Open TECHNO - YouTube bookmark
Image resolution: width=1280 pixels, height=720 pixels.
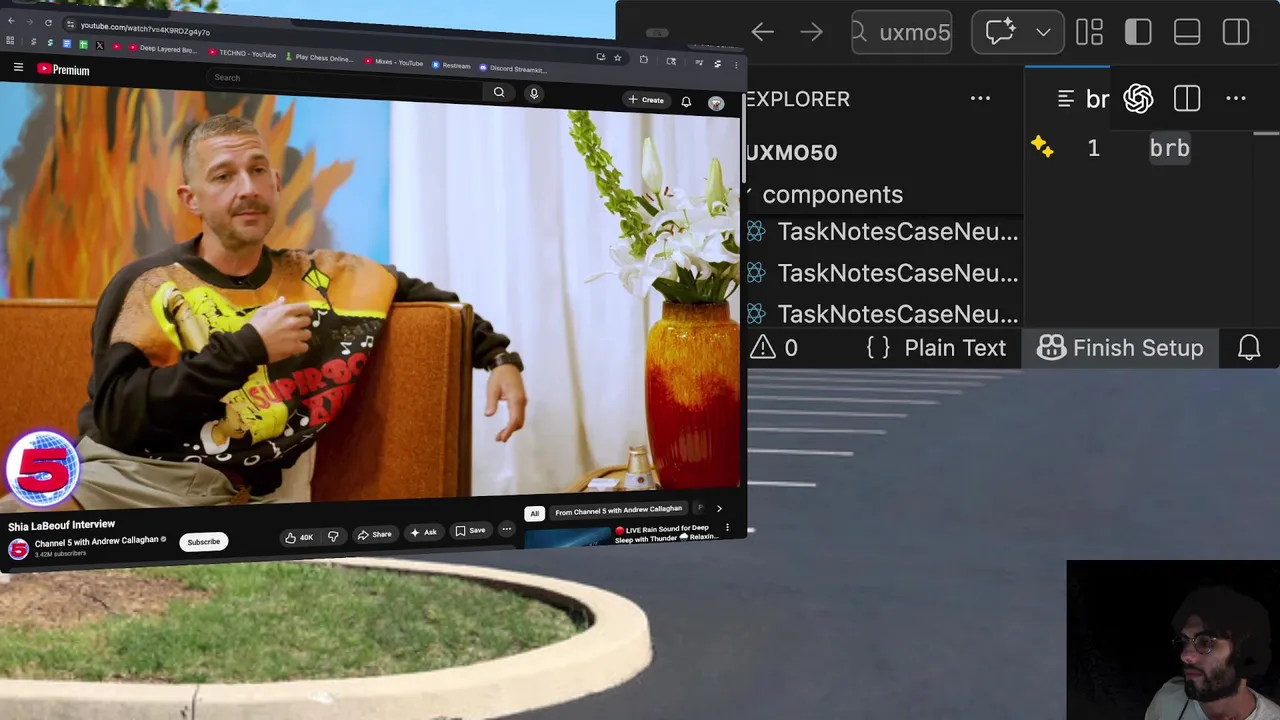tap(243, 53)
